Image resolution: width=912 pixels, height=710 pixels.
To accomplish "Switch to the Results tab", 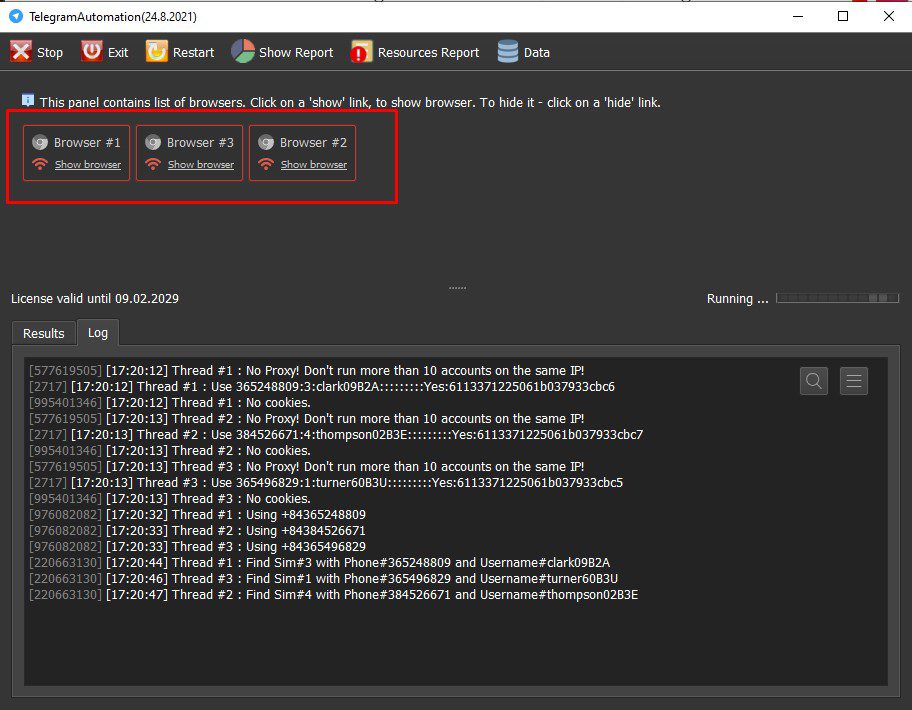I will tap(44, 333).
